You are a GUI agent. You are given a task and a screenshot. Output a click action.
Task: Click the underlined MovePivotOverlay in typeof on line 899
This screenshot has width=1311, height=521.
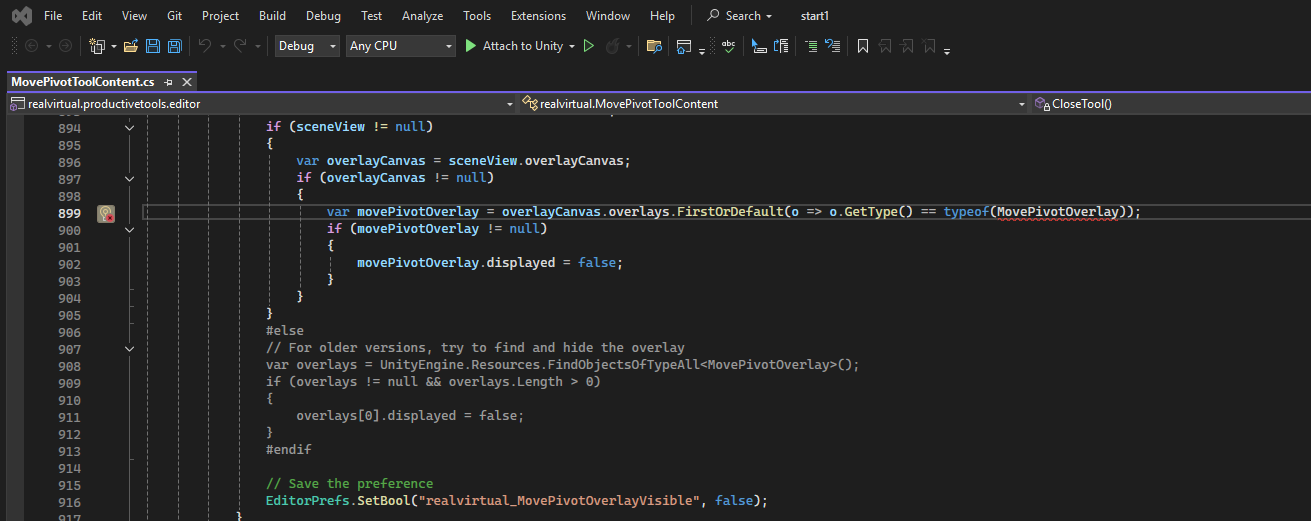coord(1057,212)
